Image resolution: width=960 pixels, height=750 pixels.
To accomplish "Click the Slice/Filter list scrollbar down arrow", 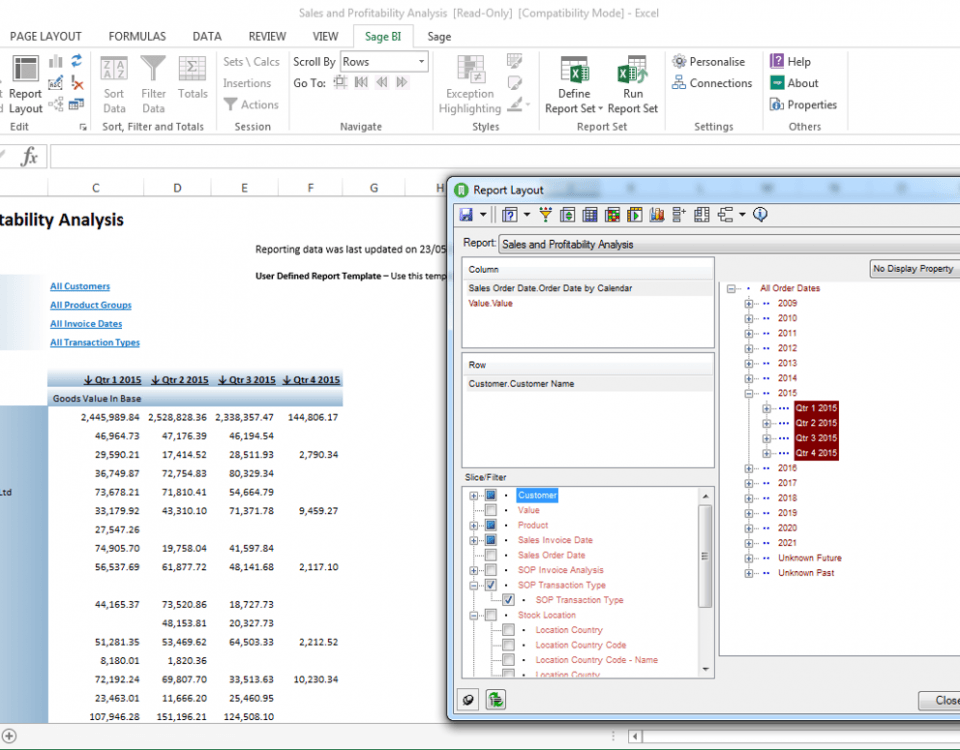I will pyautogui.click(x=705, y=669).
